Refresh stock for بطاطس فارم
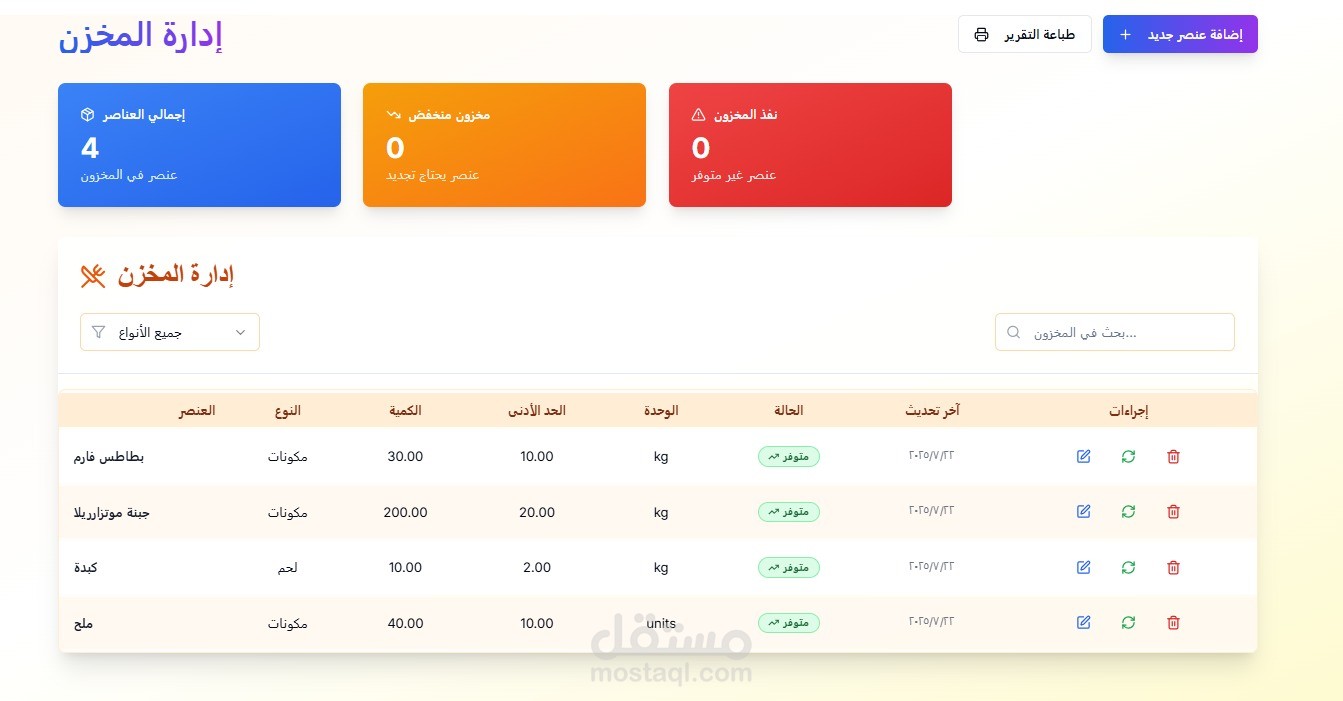This screenshot has height=701, width=1343. 1128,456
